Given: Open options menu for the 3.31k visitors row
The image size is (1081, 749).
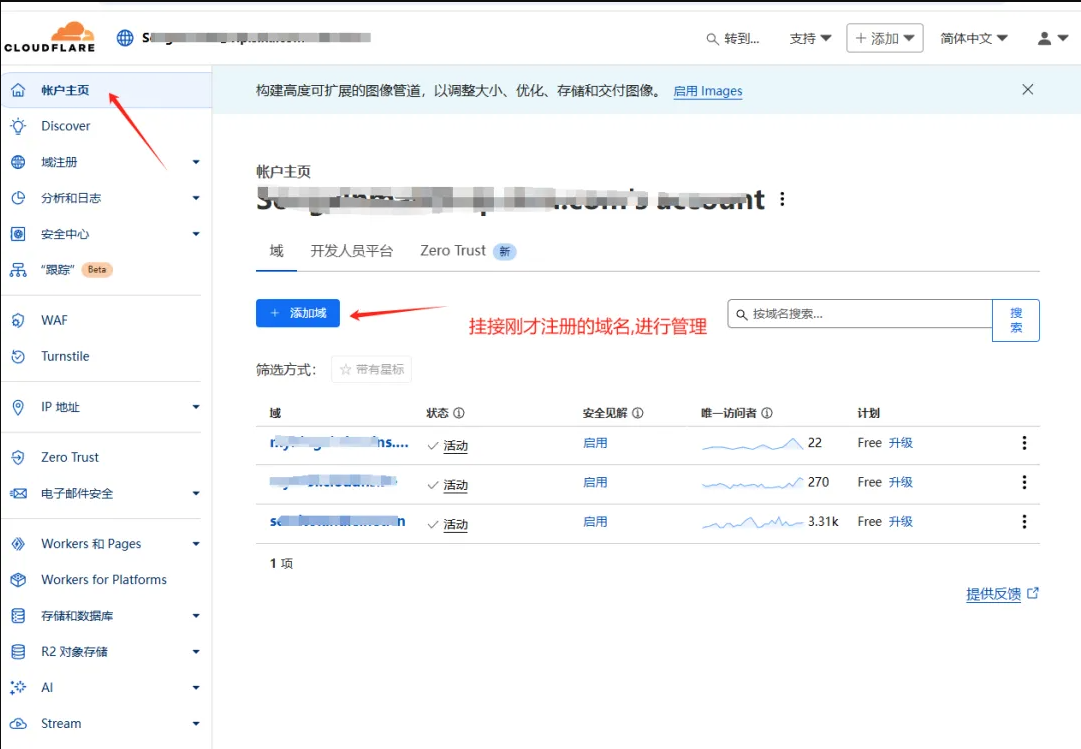Looking at the screenshot, I should (1024, 521).
